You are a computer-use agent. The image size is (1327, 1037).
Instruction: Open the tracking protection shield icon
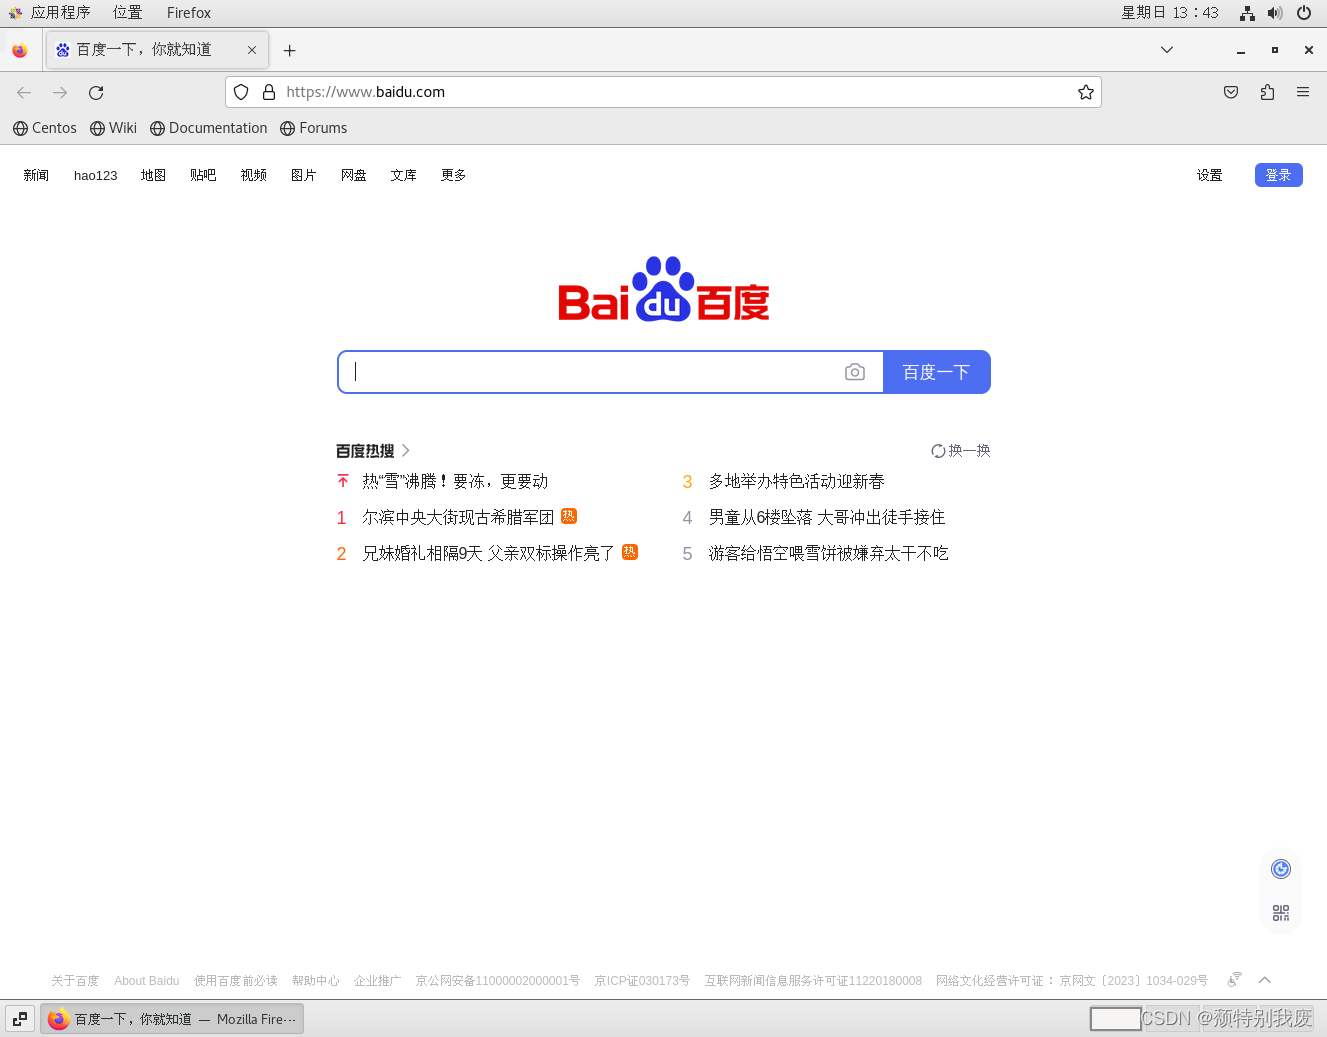[x=241, y=92]
